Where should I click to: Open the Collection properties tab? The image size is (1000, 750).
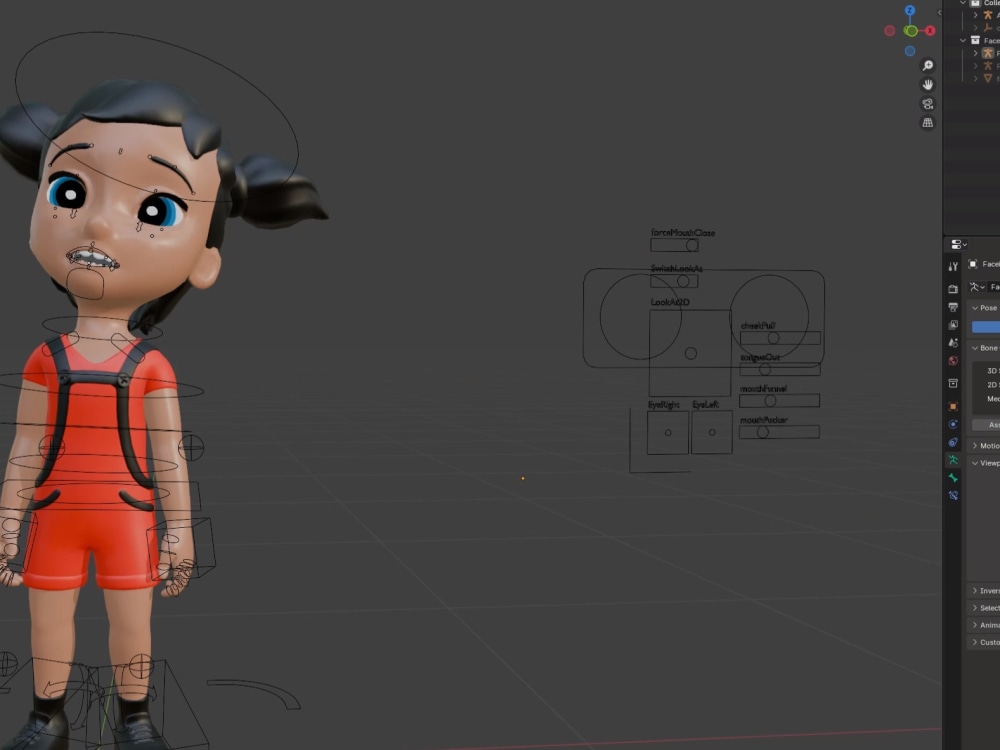click(953, 383)
